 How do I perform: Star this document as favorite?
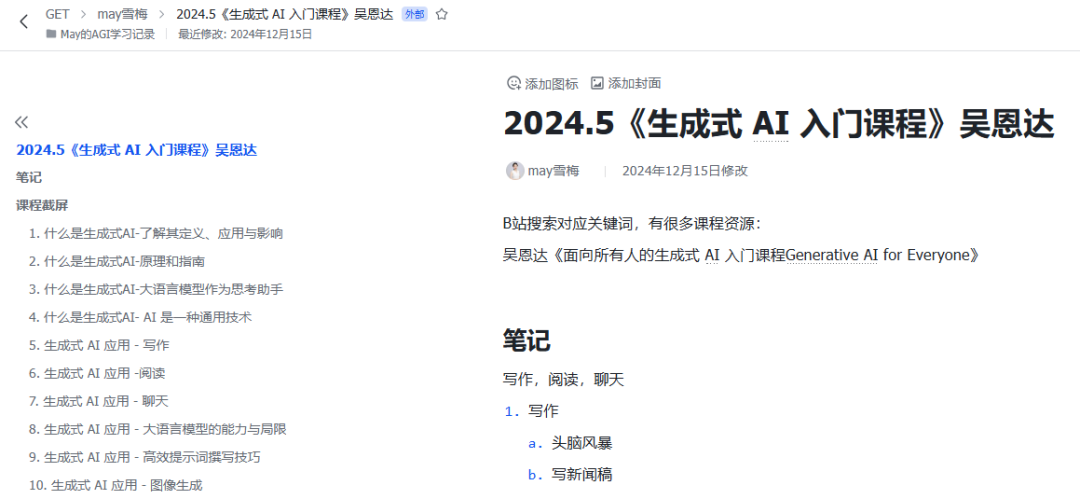coord(442,14)
